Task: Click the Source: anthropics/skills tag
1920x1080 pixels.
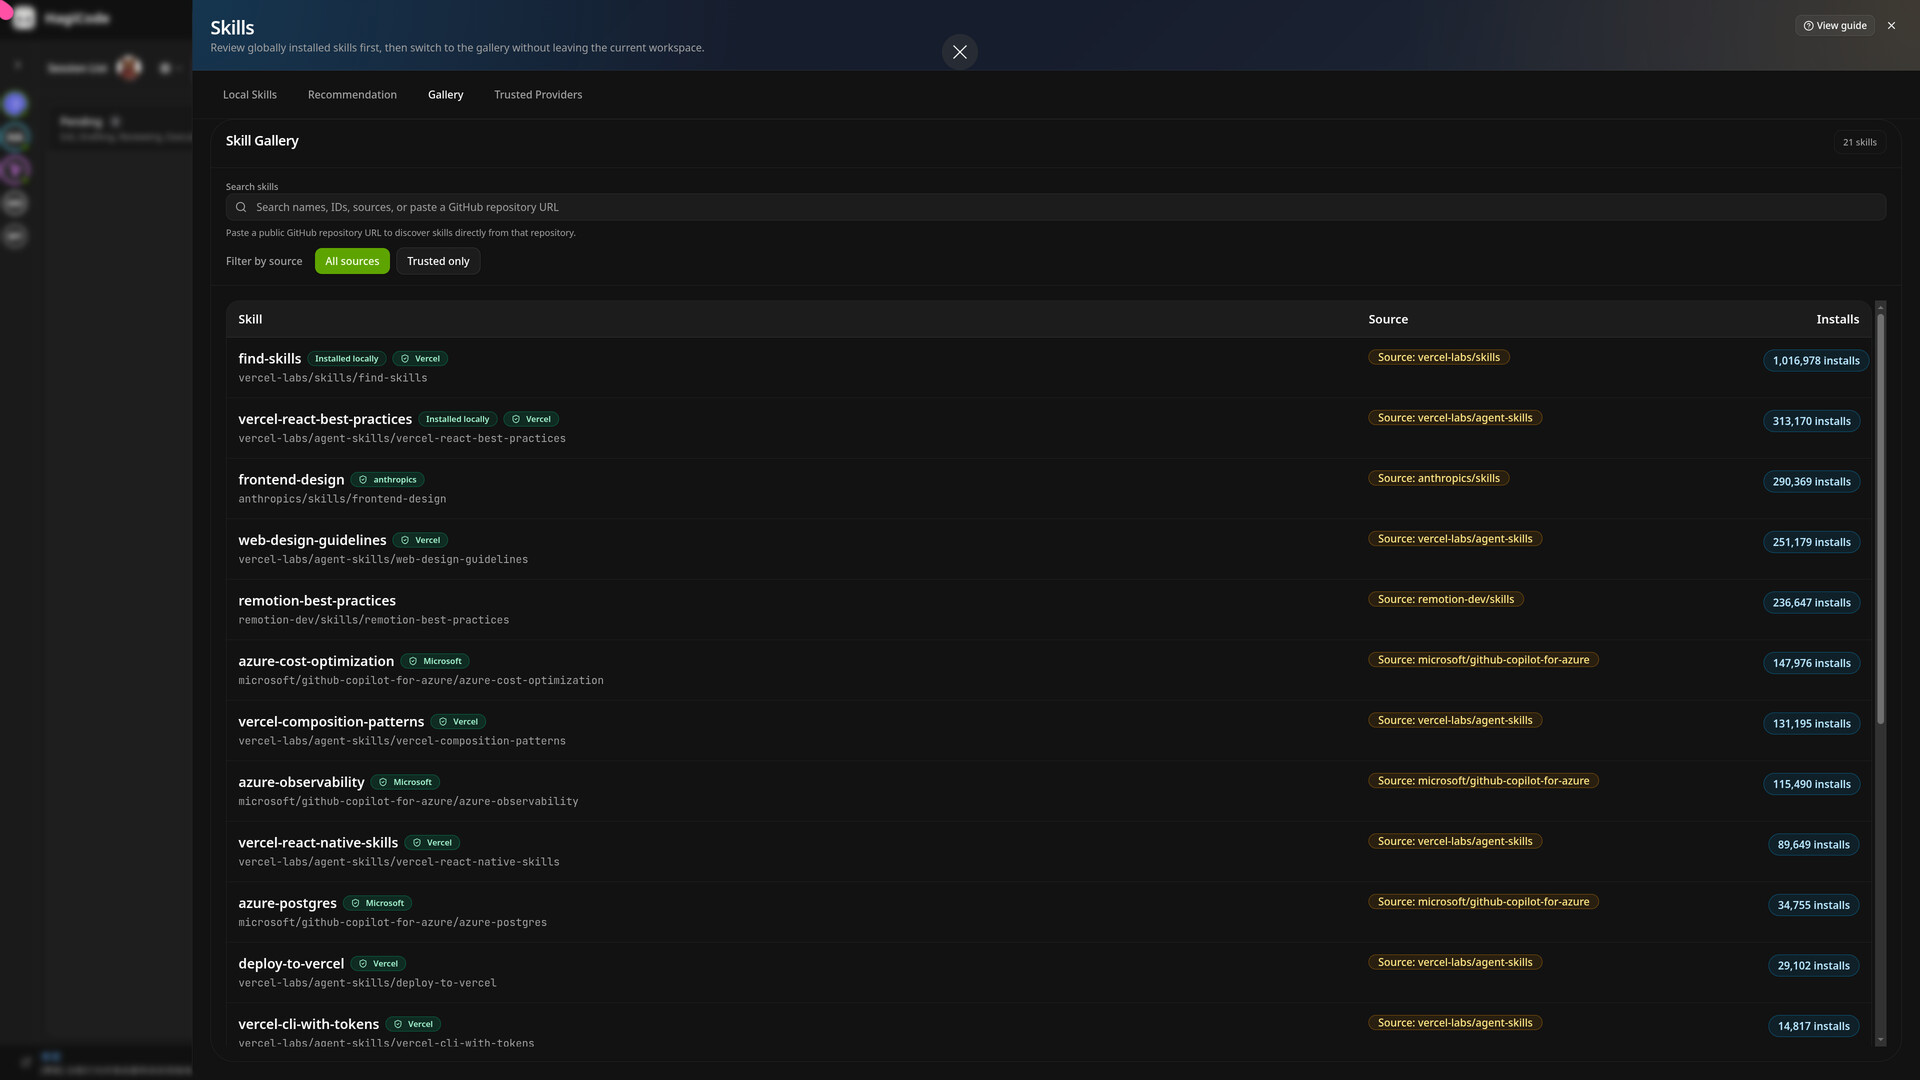Action: (x=1438, y=478)
